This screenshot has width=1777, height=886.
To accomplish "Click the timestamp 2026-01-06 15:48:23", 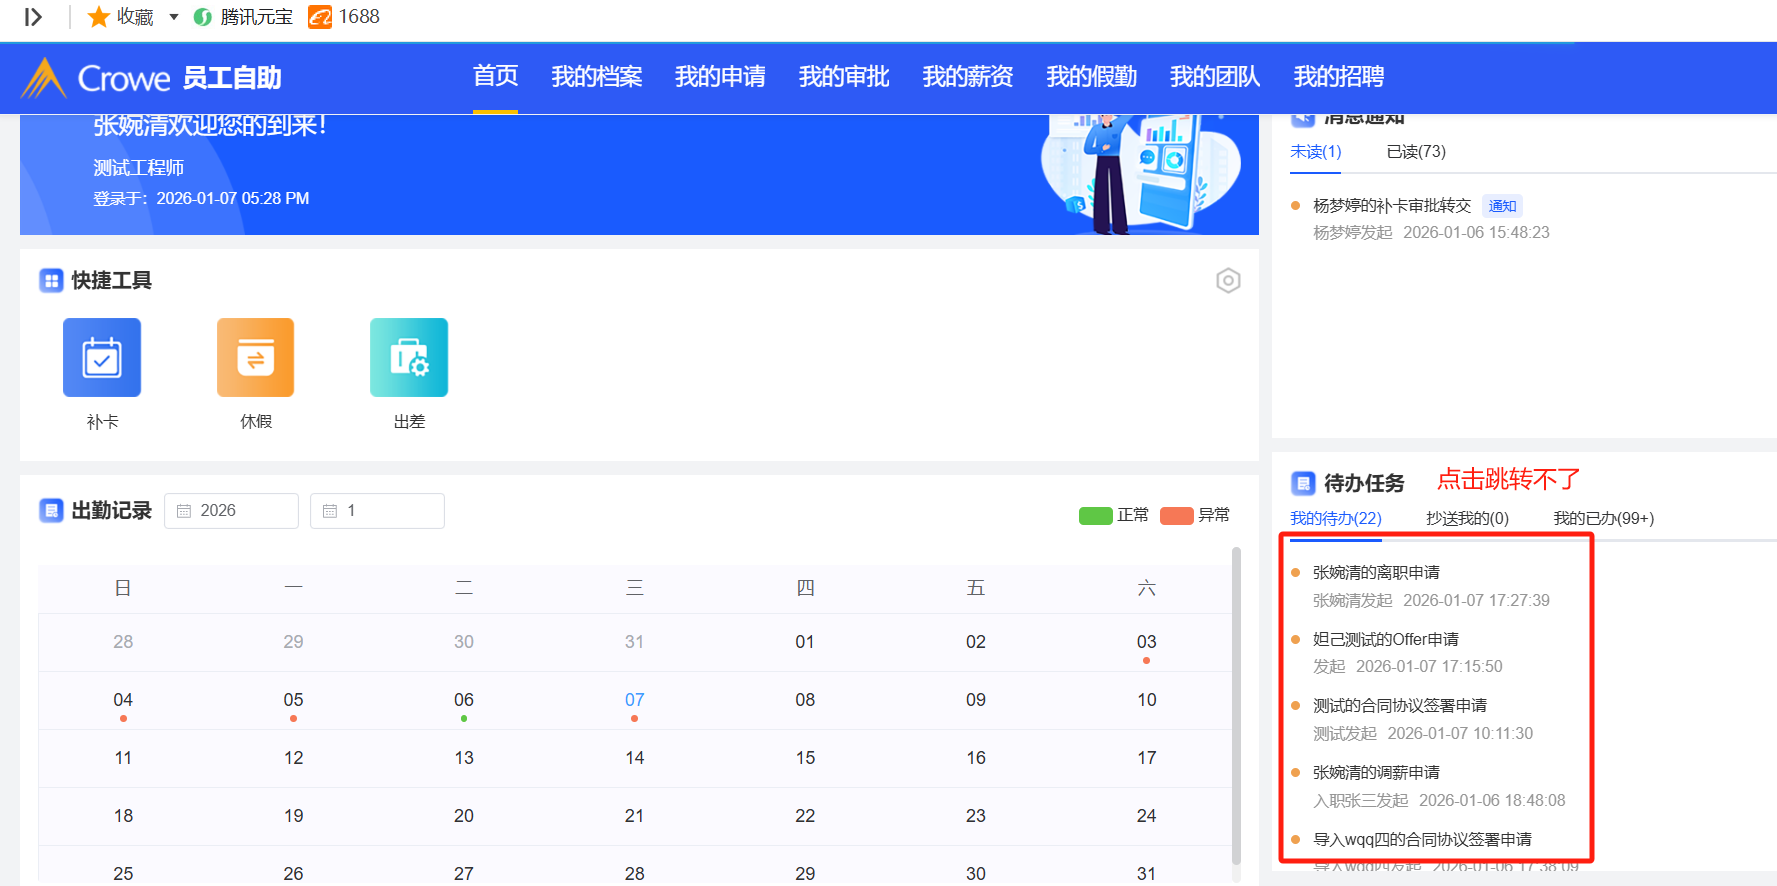I will [x=1476, y=233].
